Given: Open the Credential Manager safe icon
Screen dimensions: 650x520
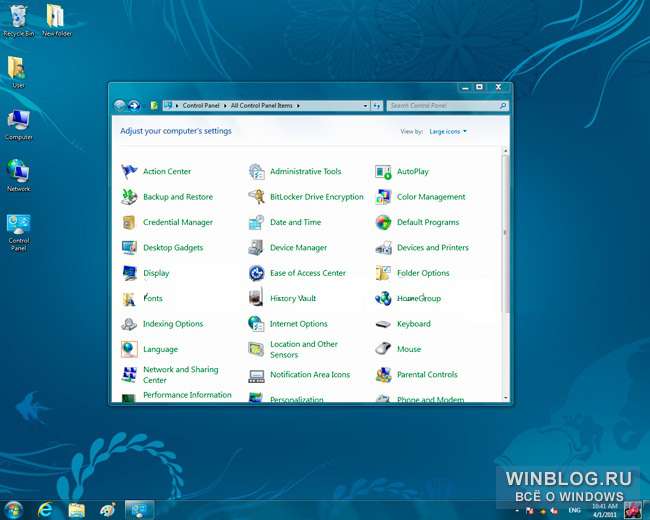Looking at the screenshot, I should coord(129,222).
